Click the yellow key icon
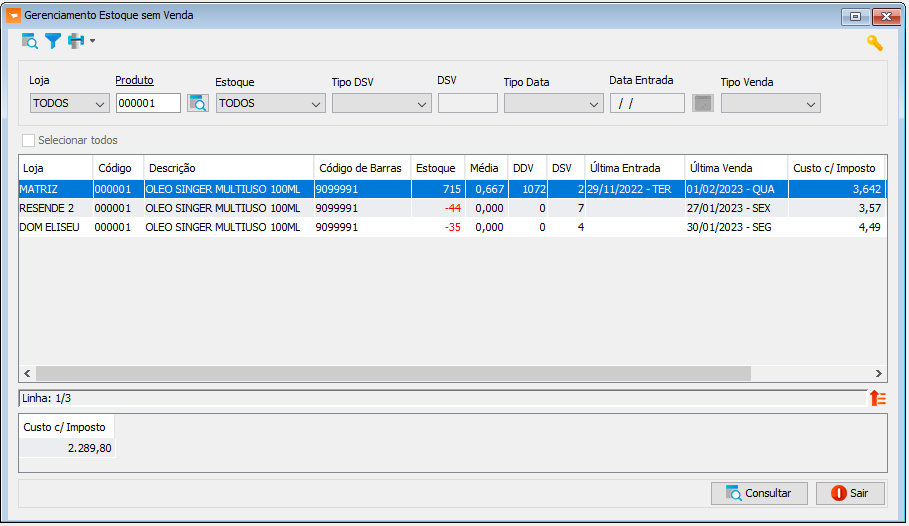 point(875,43)
